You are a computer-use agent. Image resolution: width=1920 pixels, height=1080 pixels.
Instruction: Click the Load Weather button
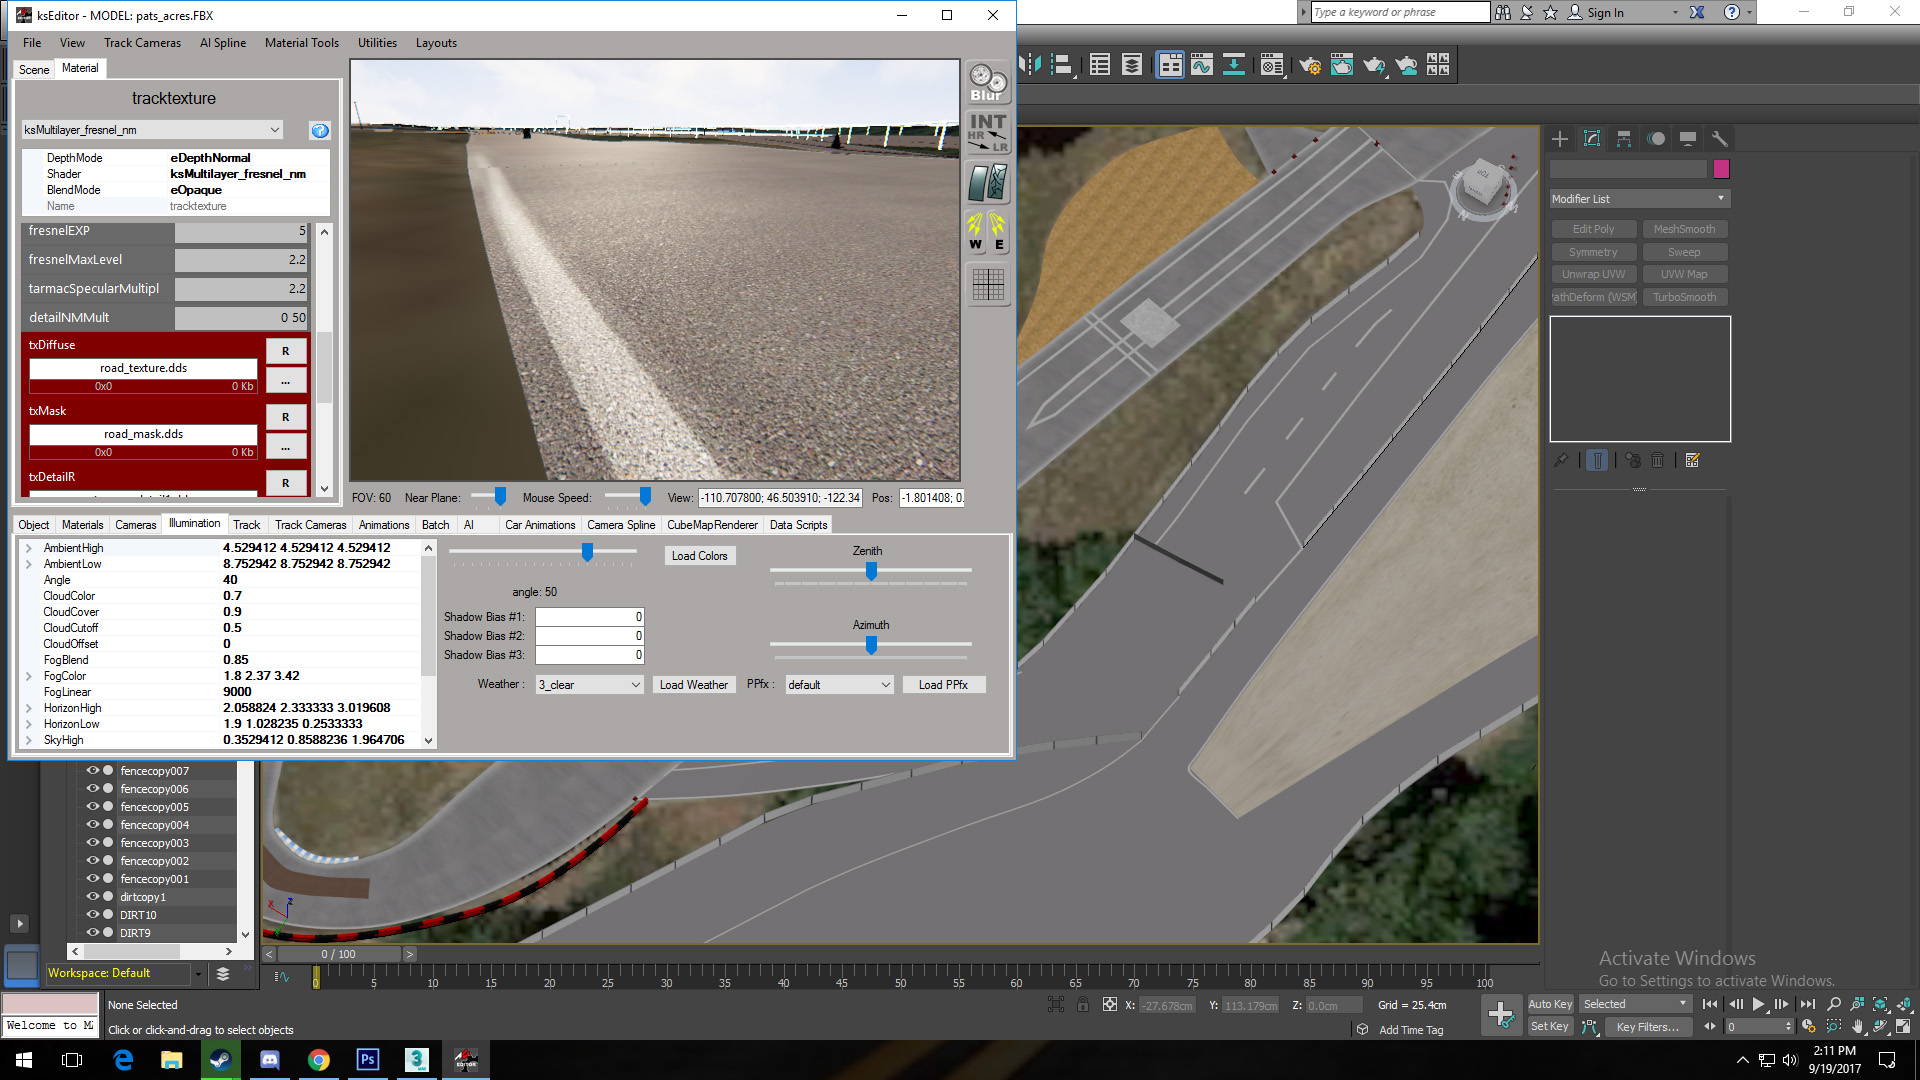693,685
